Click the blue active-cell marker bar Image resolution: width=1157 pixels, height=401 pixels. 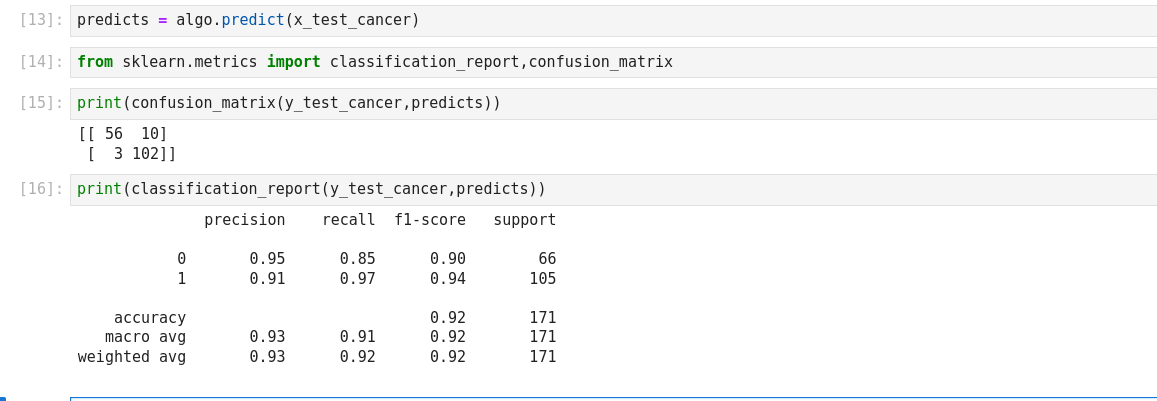(x=3, y=398)
